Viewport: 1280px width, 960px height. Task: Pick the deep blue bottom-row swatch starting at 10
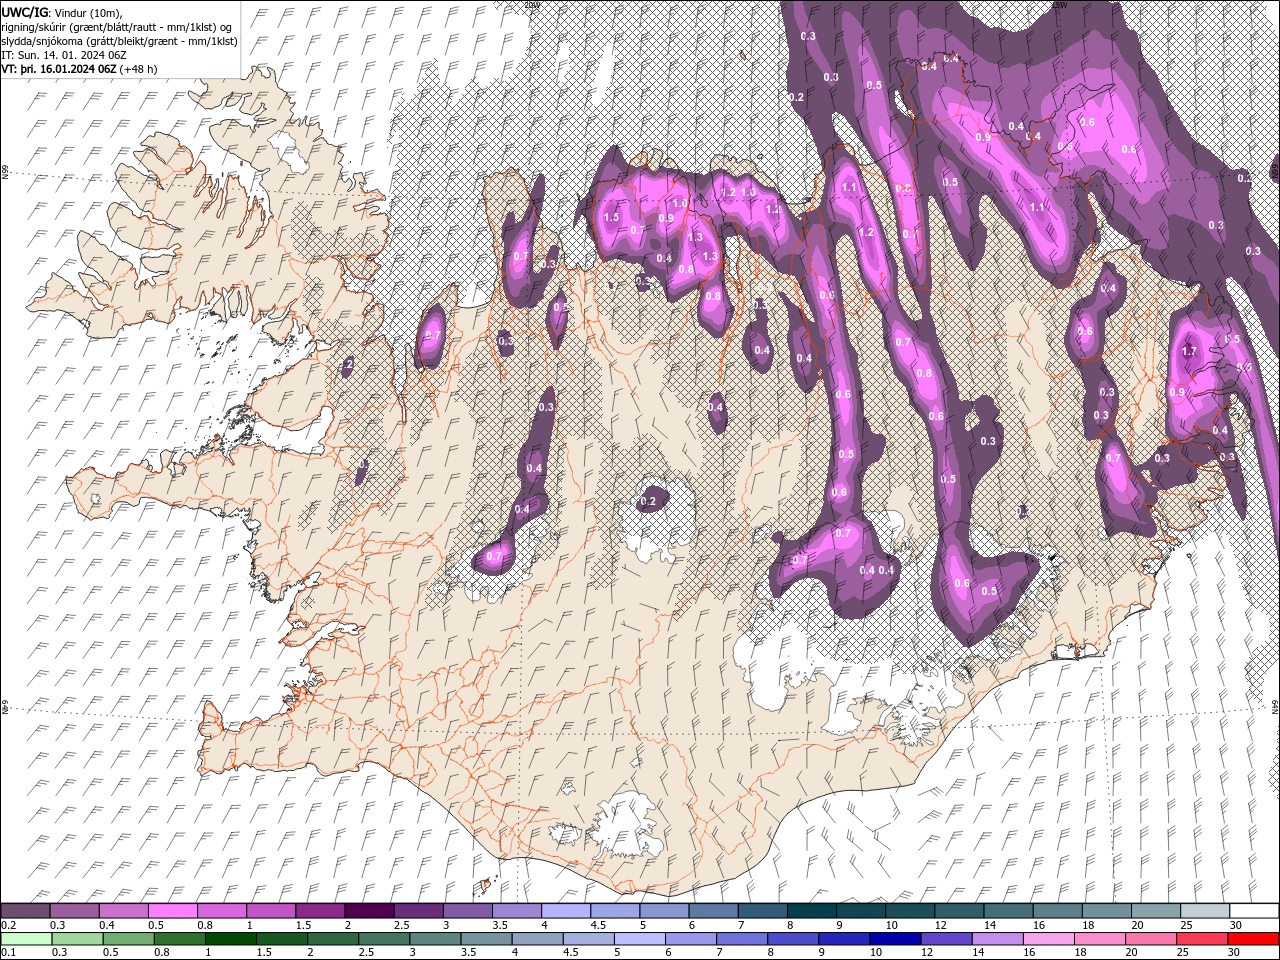[897, 938]
